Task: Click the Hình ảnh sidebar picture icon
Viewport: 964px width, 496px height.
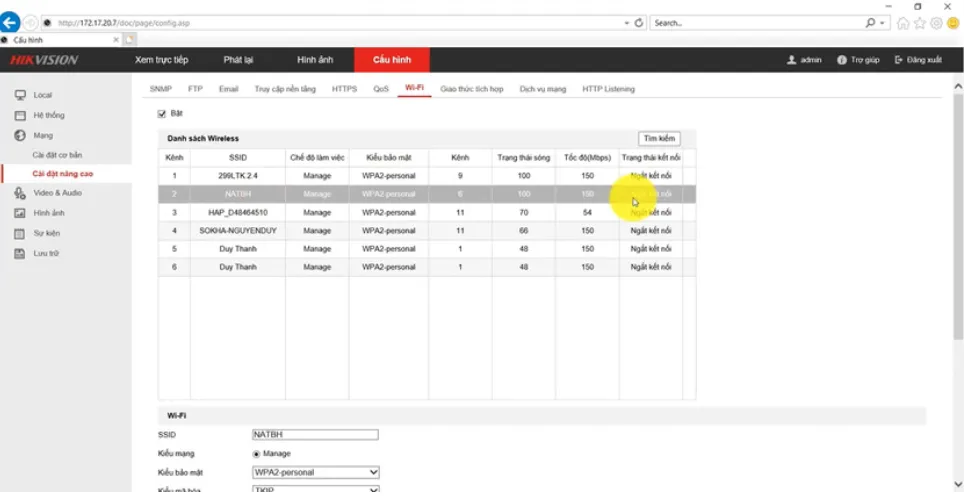Action: pos(20,213)
